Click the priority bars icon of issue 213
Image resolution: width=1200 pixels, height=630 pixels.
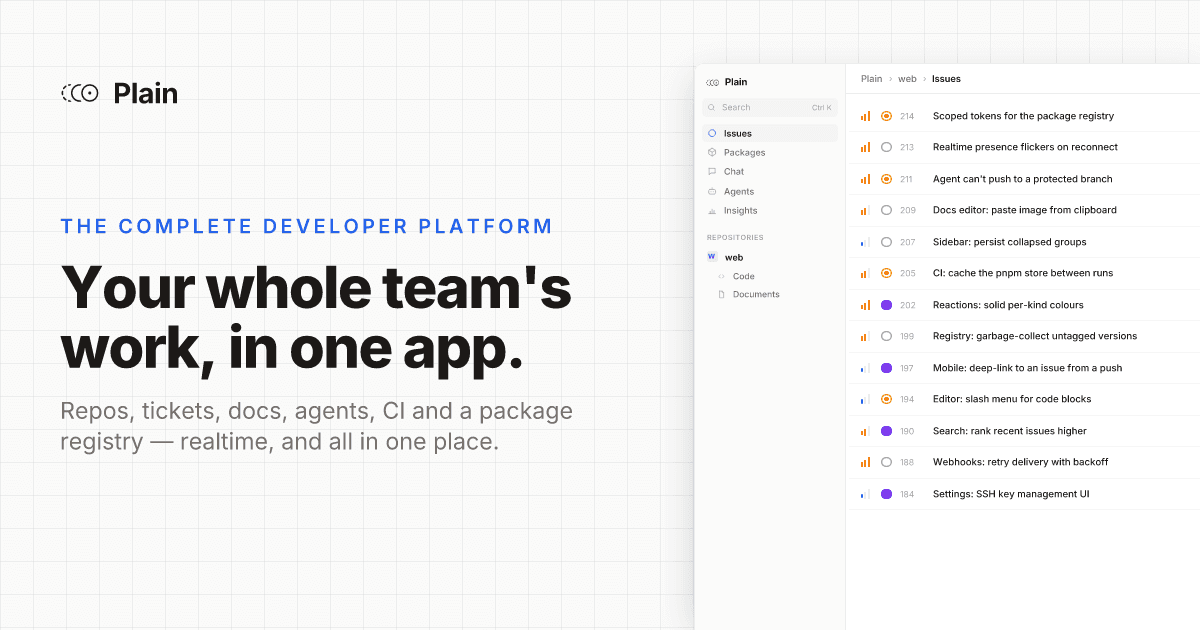(865, 147)
